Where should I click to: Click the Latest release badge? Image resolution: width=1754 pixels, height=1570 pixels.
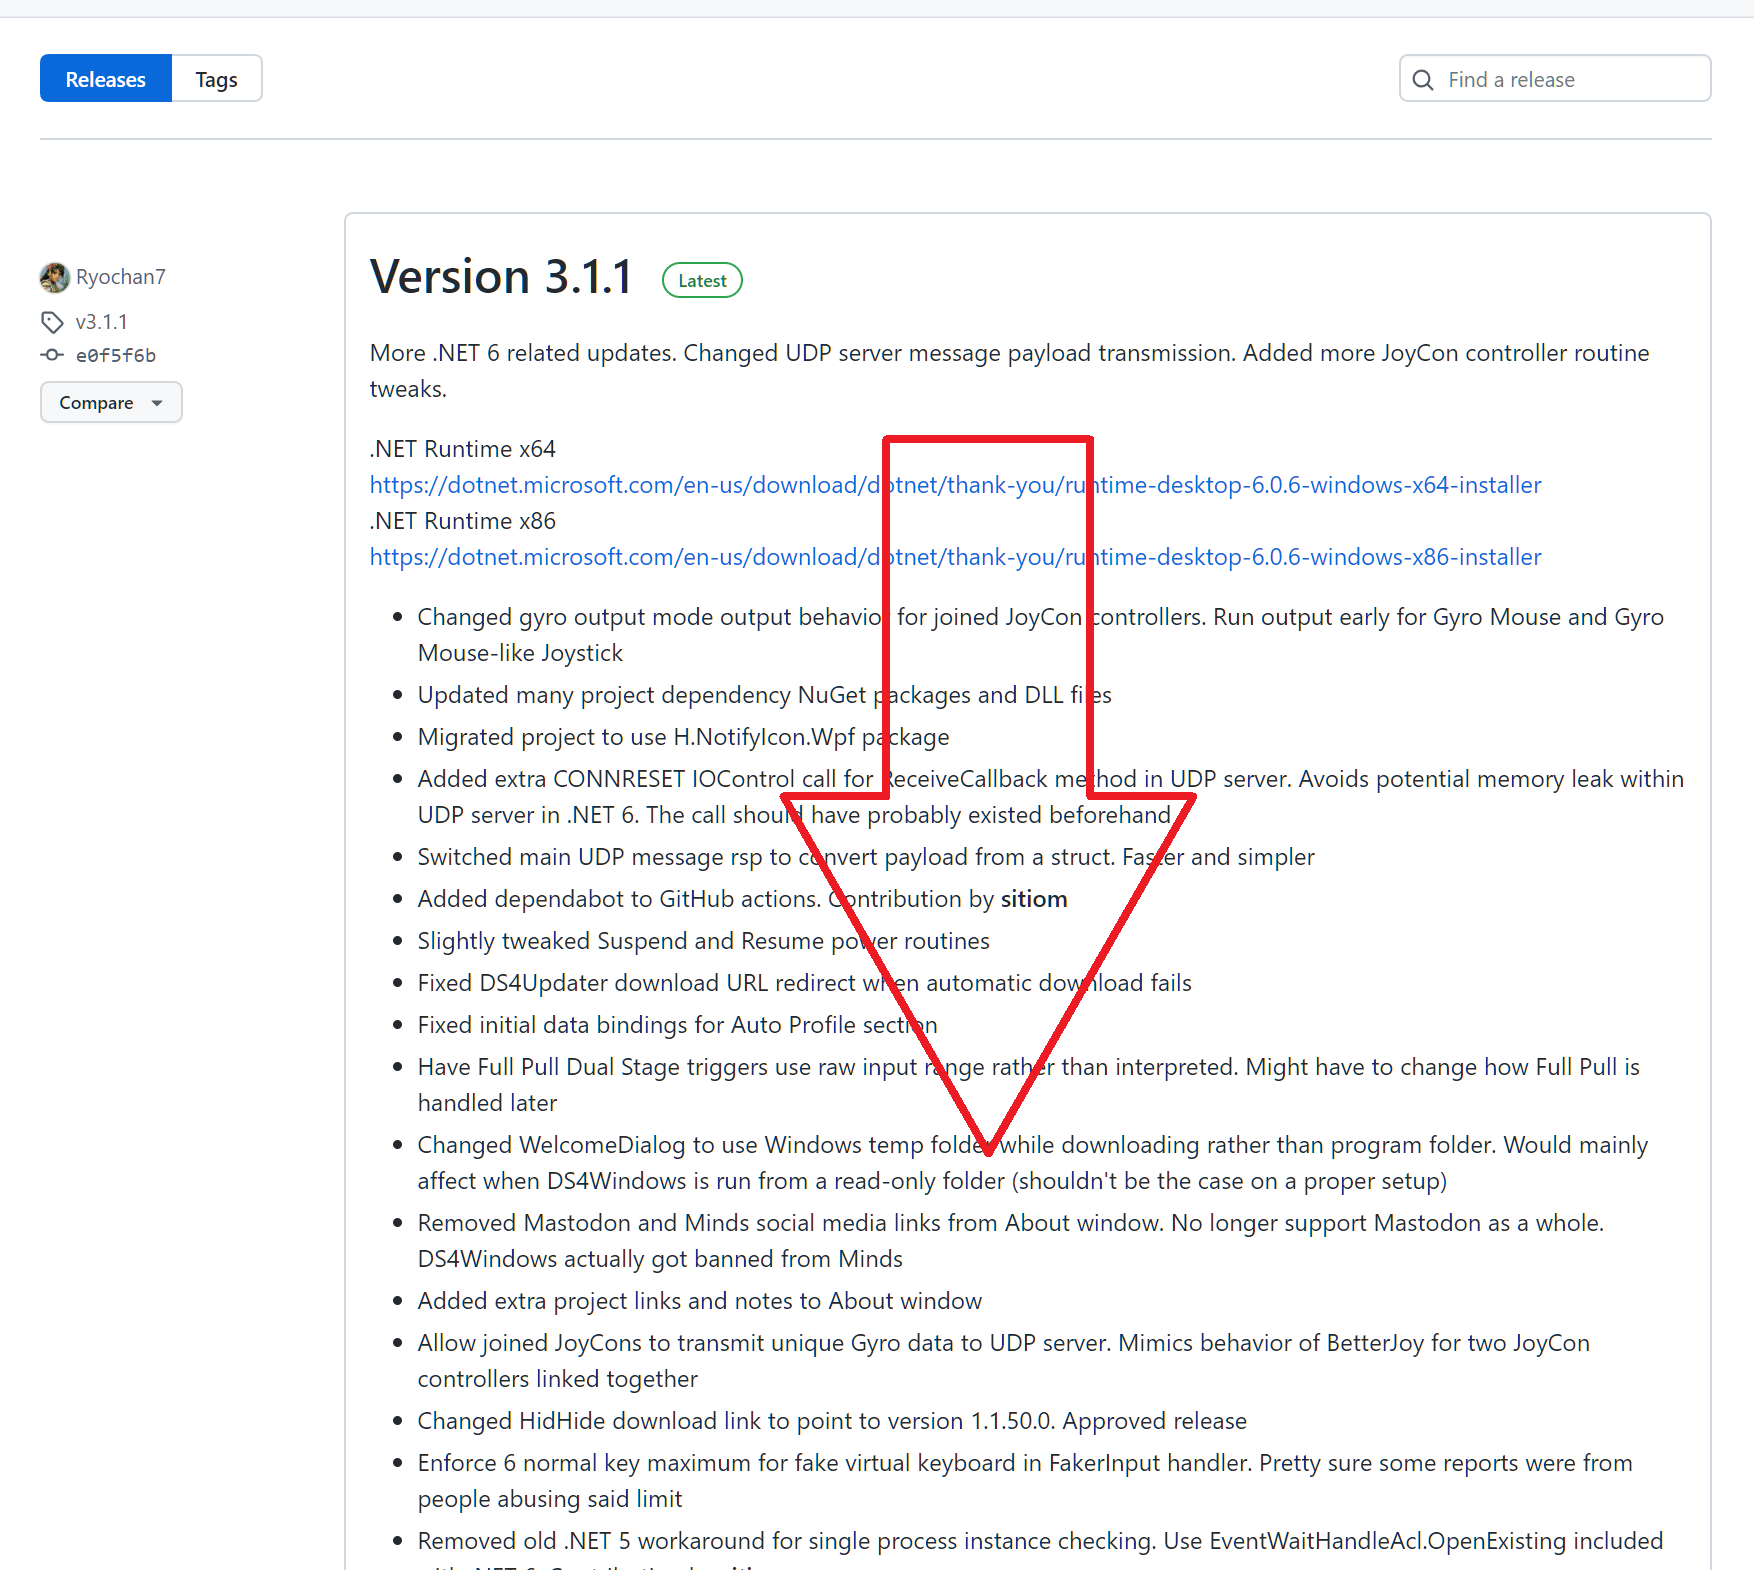coord(702,281)
